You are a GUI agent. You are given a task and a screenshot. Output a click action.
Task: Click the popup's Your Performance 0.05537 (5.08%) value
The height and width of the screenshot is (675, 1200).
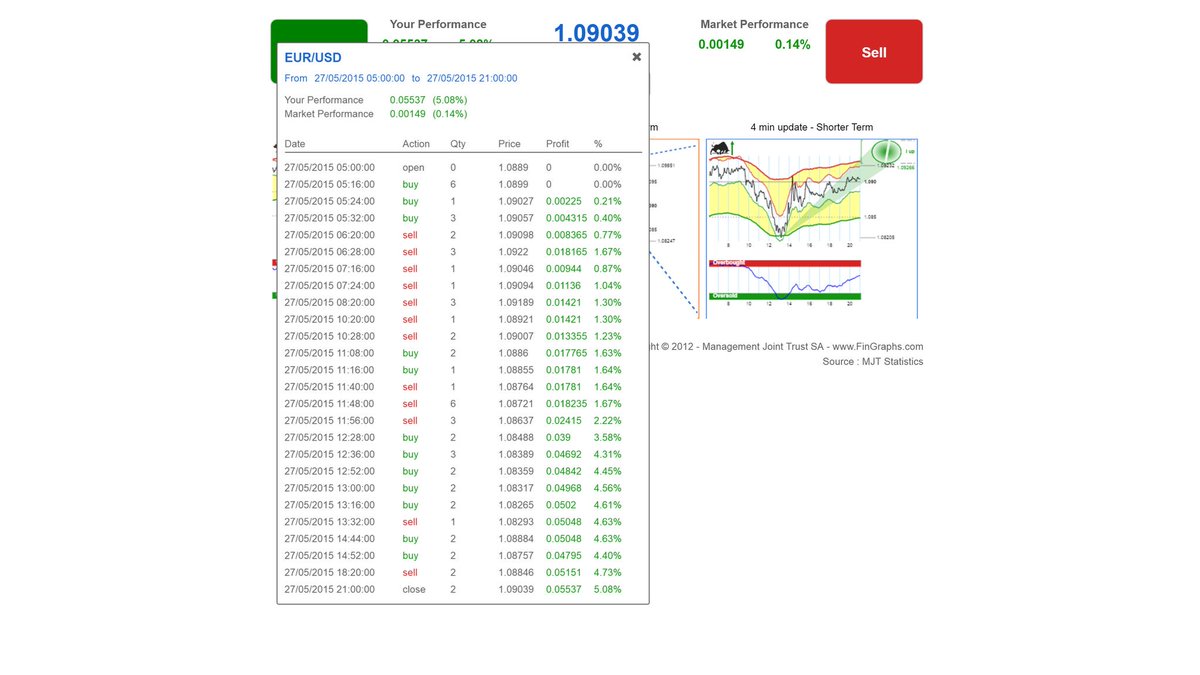pos(429,100)
